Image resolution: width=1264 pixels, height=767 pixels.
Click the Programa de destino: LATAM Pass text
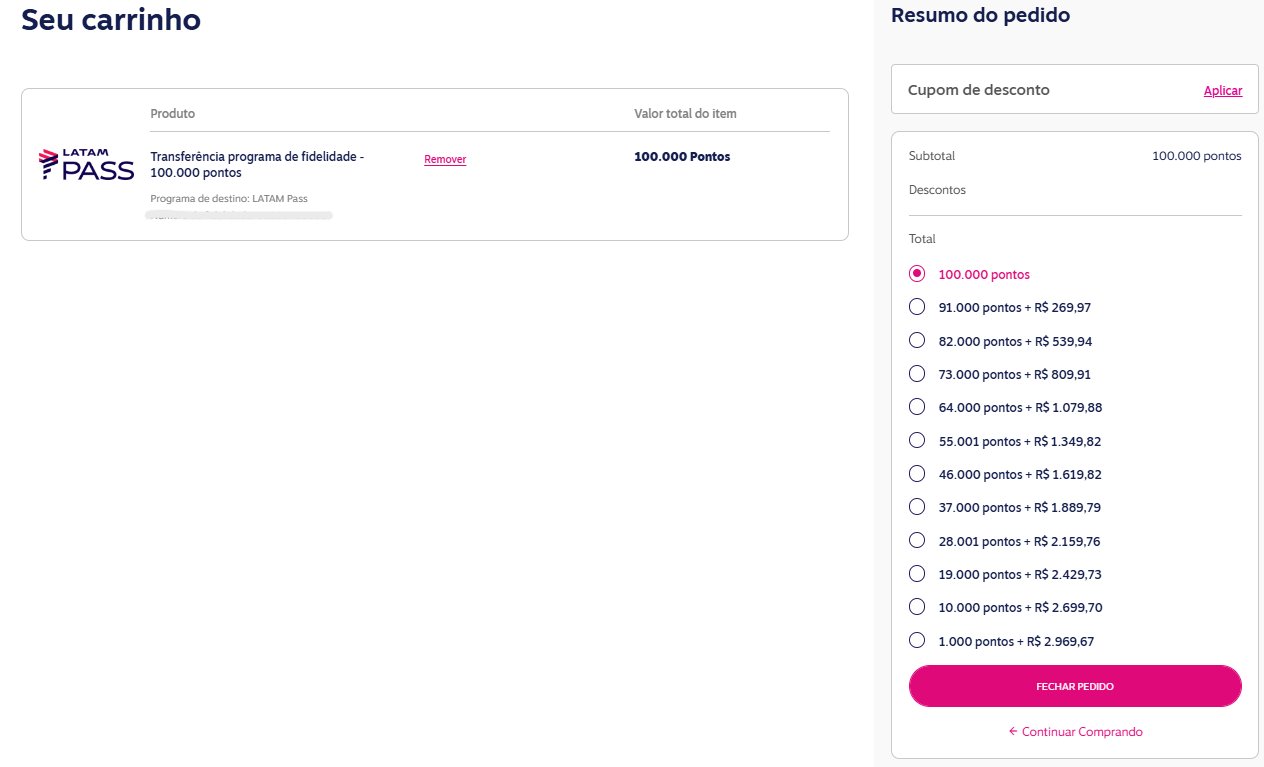229,198
